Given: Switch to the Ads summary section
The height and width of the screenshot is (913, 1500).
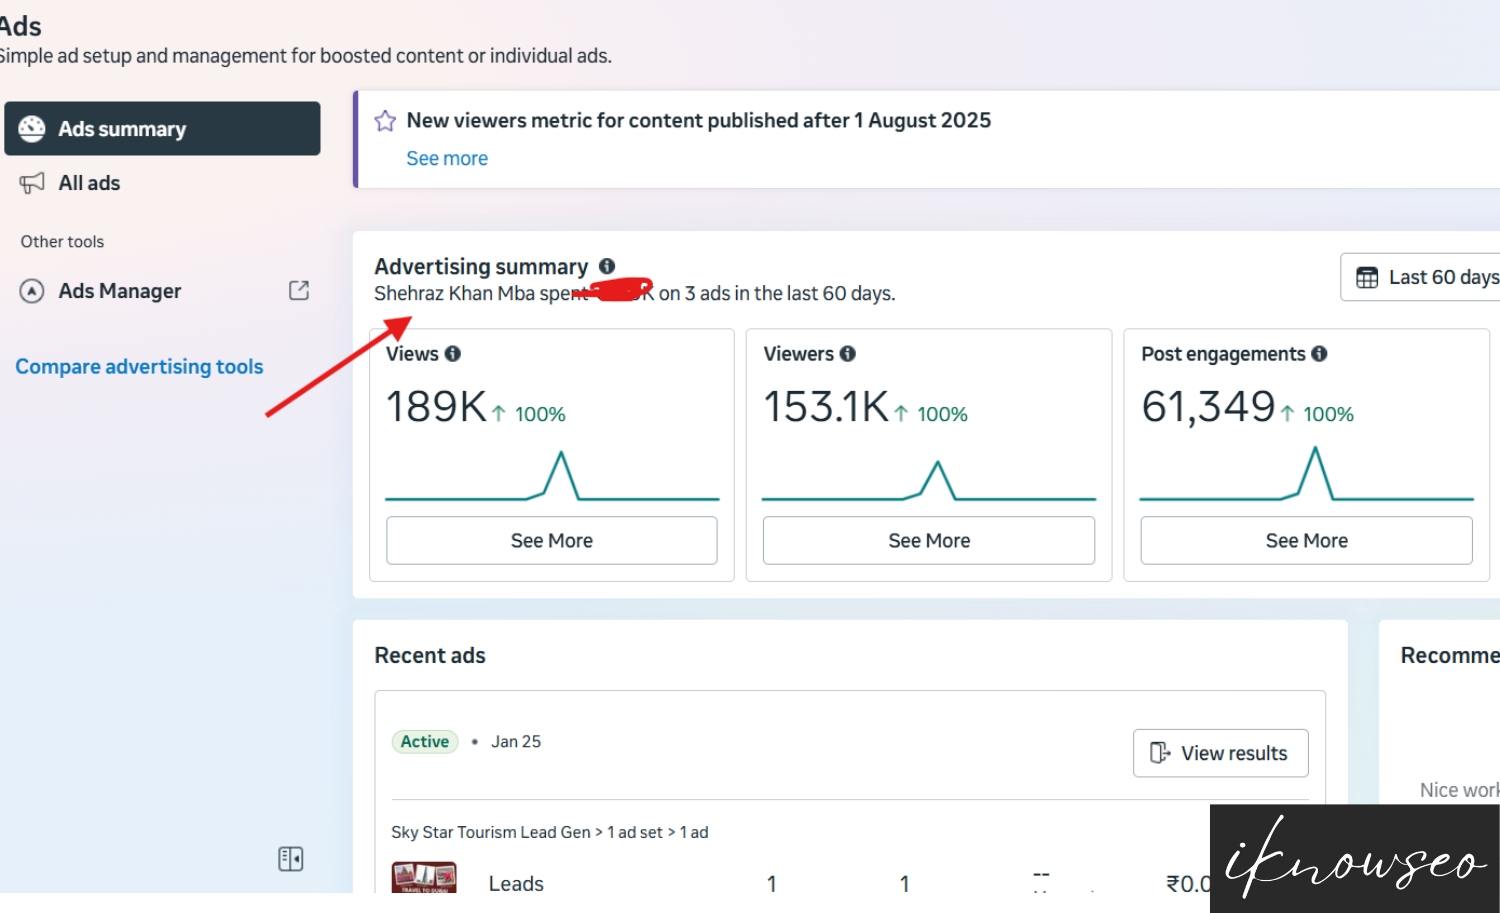Looking at the screenshot, I should (122, 128).
